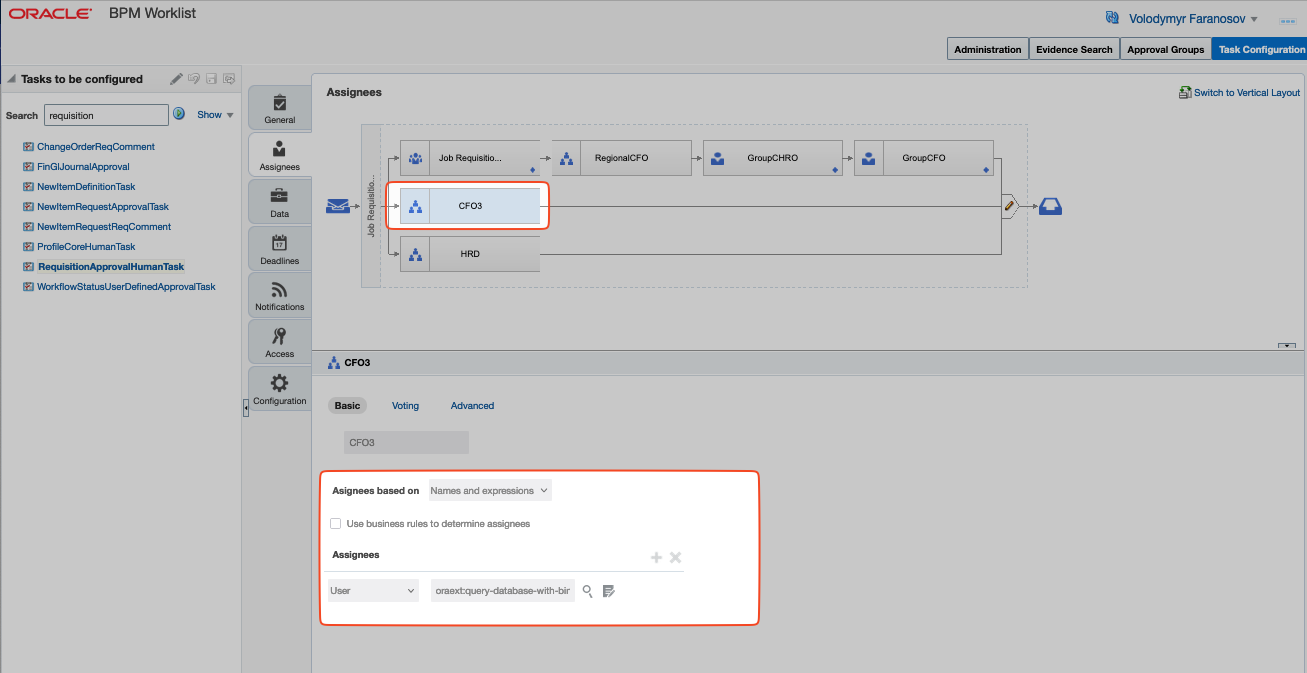Switch to the Voting tab
This screenshot has width=1307, height=673.
pos(405,406)
